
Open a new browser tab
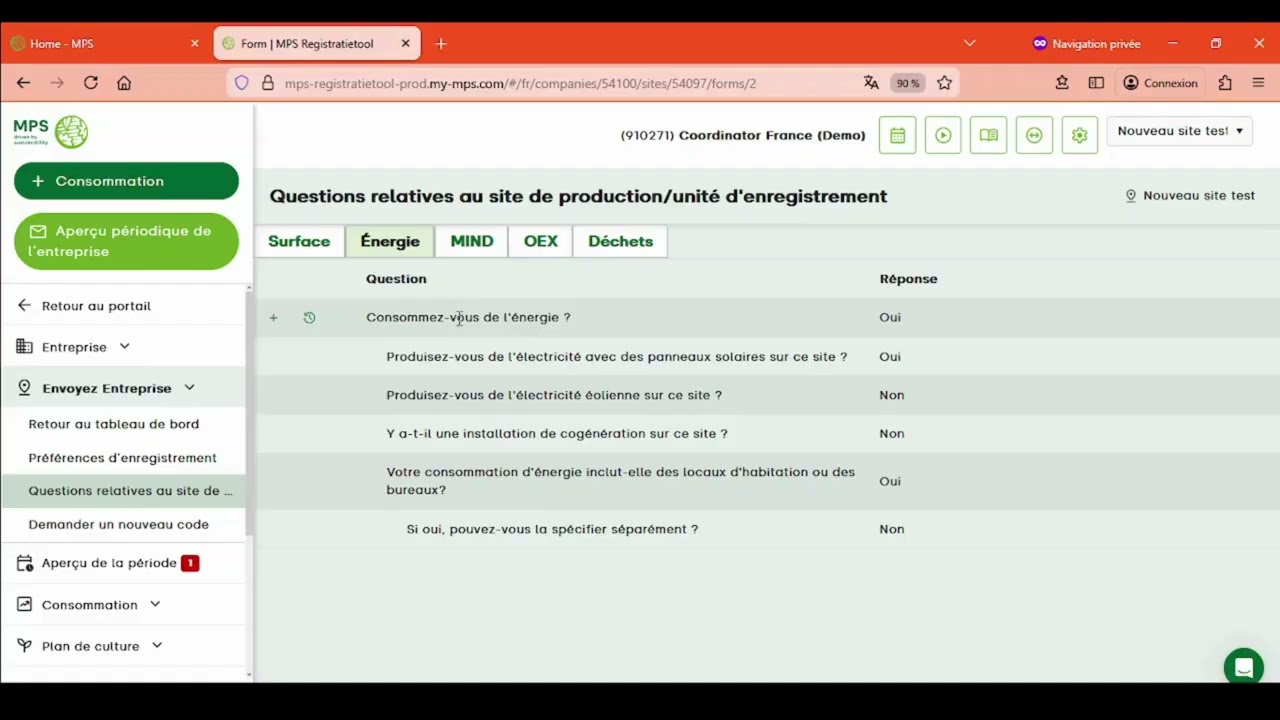(441, 43)
